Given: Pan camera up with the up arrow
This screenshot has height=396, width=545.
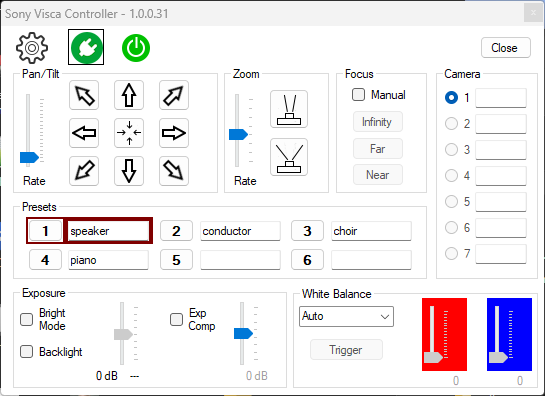Looking at the screenshot, I should (x=129, y=95).
